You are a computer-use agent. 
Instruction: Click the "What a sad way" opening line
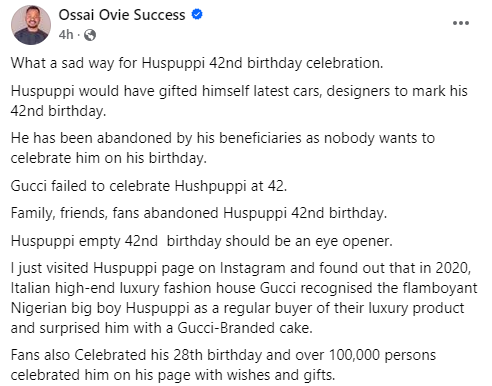click(197, 63)
